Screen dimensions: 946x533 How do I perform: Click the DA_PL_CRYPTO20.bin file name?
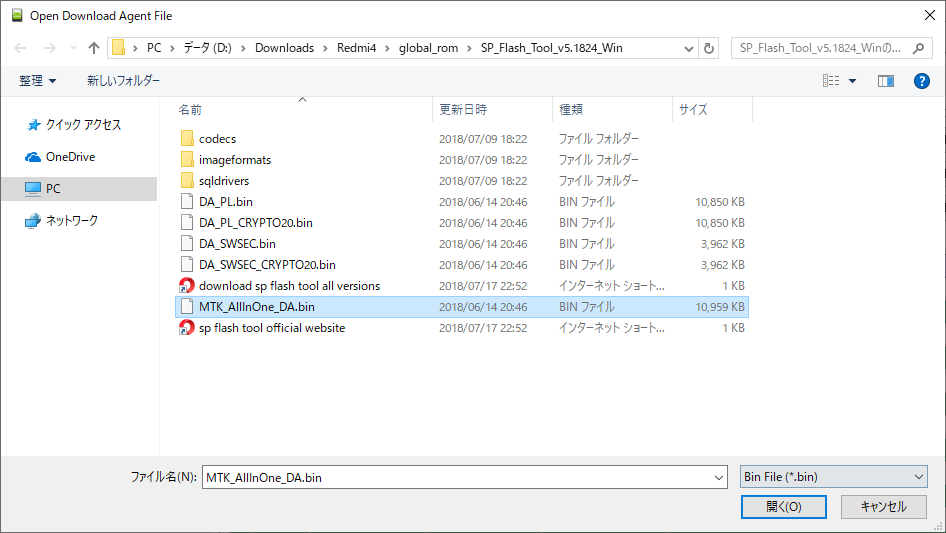point(256,223)
